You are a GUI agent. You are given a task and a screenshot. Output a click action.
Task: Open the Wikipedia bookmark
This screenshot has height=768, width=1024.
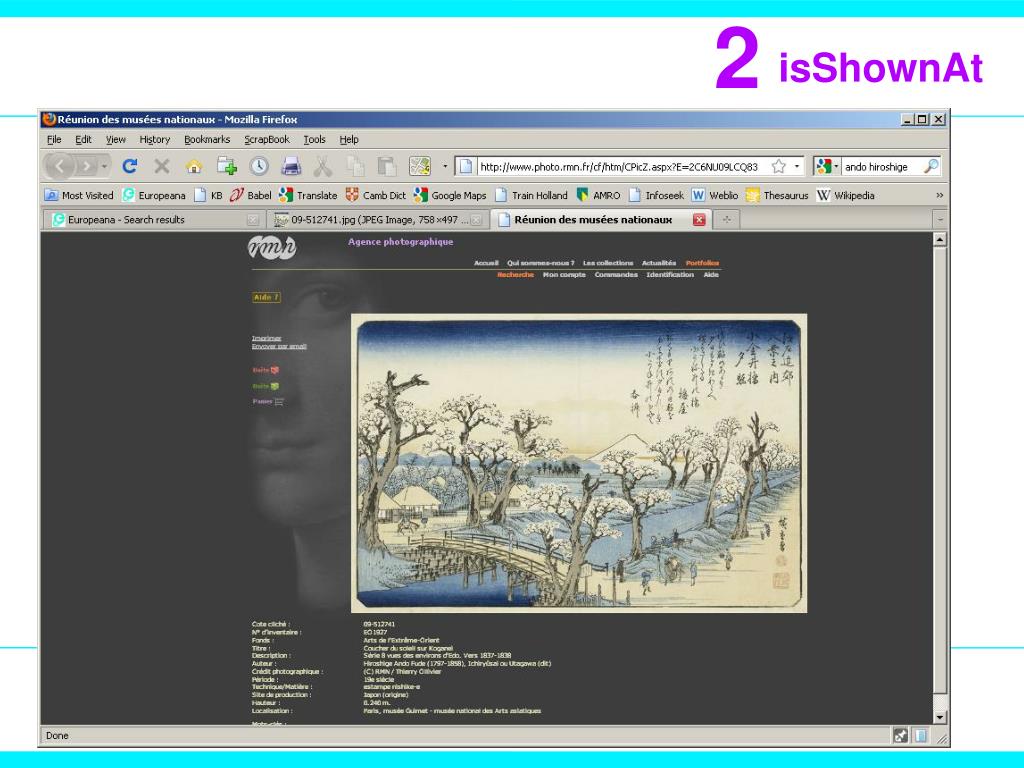(x=846, y=195)
